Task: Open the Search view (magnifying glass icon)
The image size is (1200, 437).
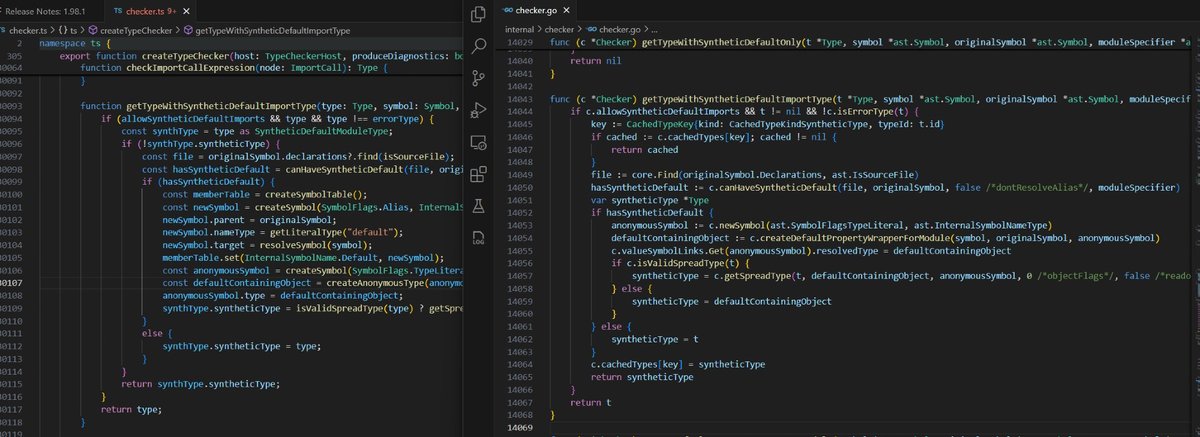Action: point(478,46)
